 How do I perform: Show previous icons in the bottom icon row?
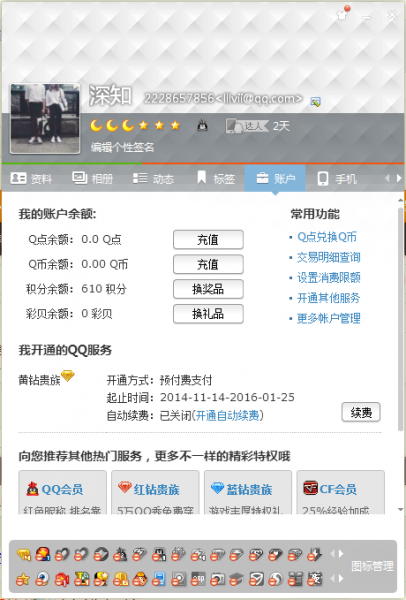point(332,579)
